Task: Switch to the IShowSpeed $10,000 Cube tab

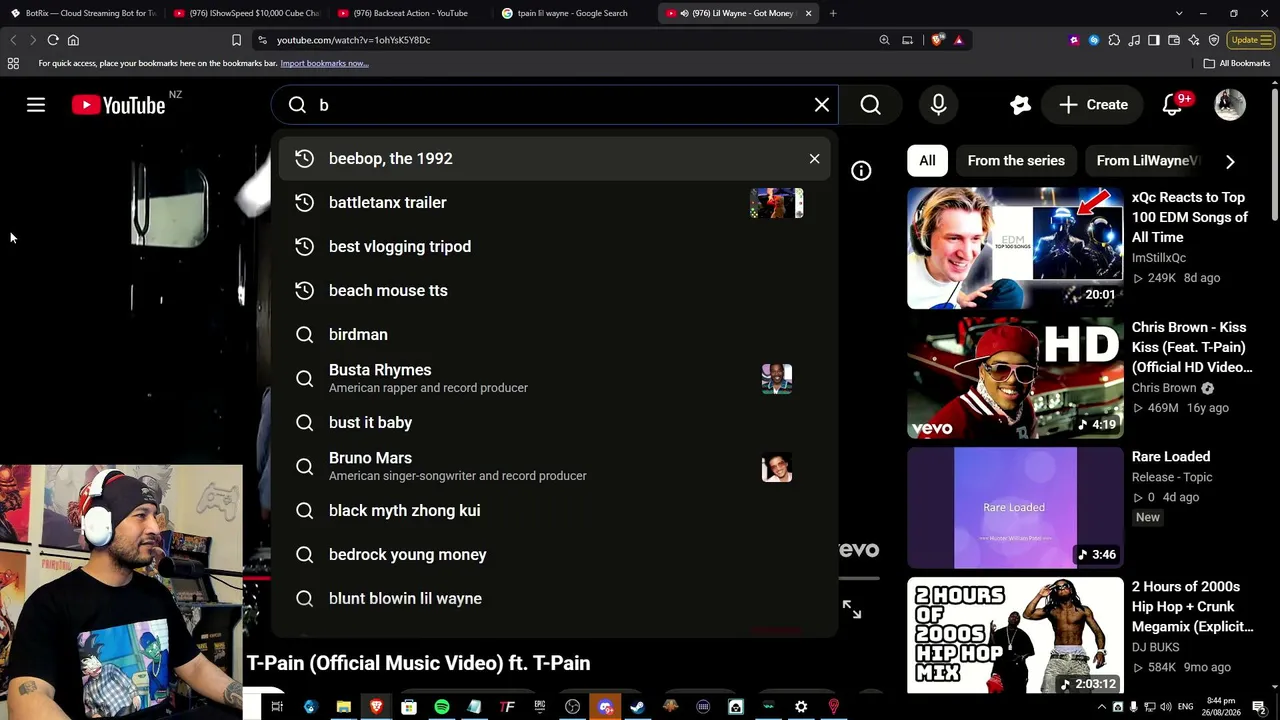Action: click(x=246, y=13)
